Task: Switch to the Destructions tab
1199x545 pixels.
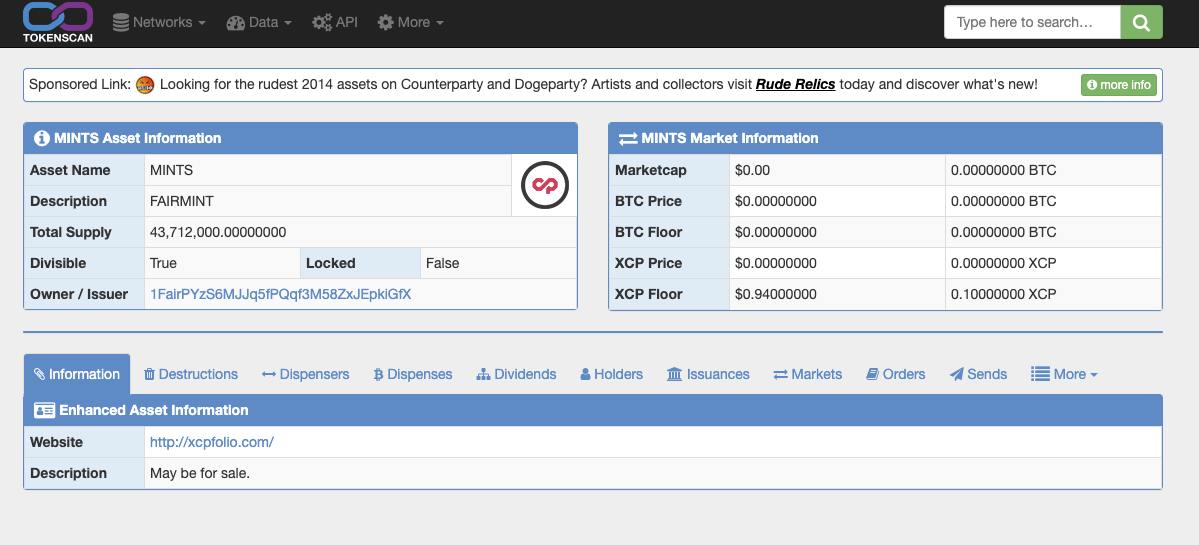Action: pos(191,374)
